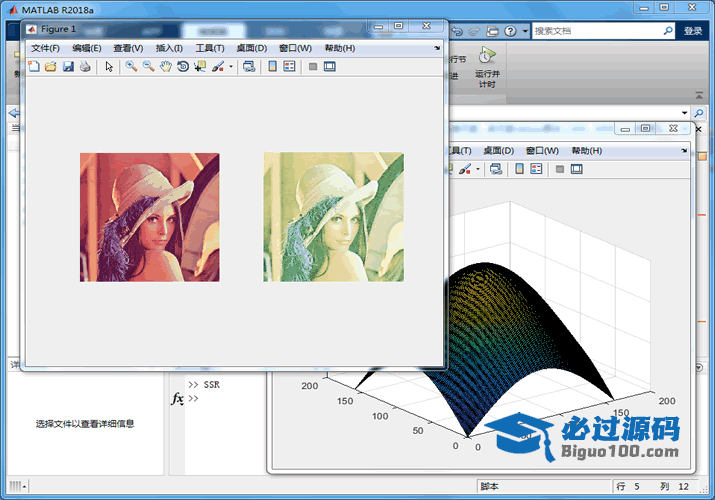
Task: Save figure icon in Figure 1 toolbar
Action: pos(68,67)
